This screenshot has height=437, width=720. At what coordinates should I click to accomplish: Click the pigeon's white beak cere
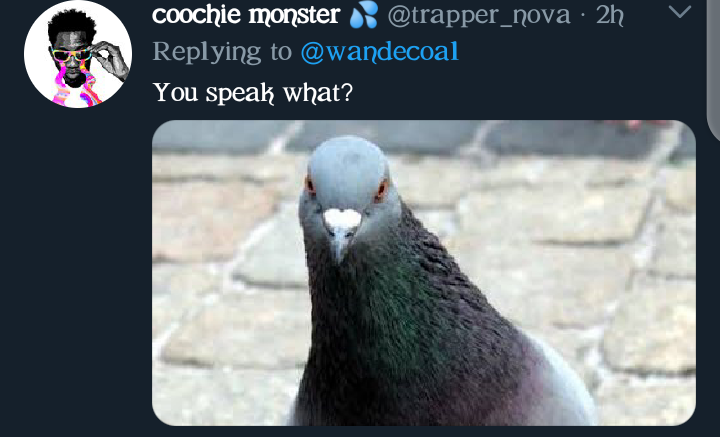tap(342, 218)
